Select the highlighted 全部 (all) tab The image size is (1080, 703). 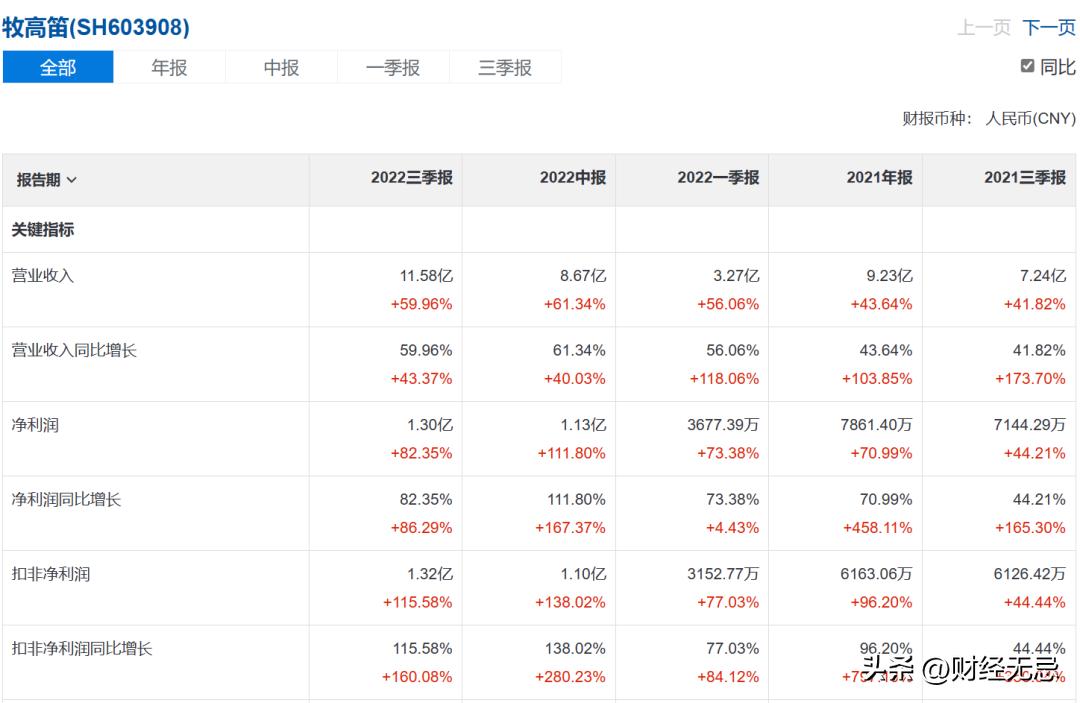(58, 67)
